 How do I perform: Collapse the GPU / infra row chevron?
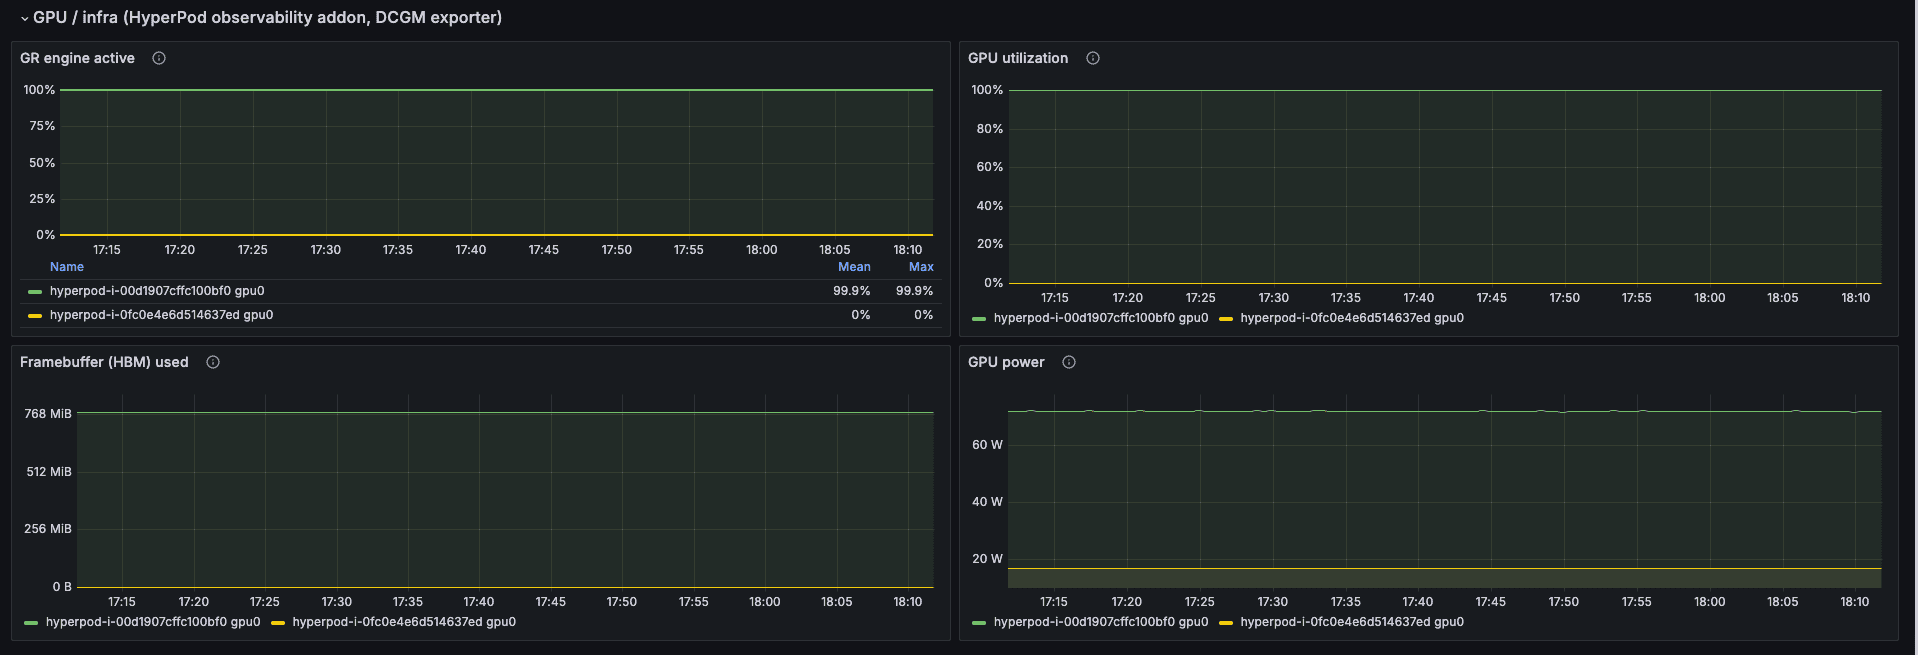(x=24, y=18)
